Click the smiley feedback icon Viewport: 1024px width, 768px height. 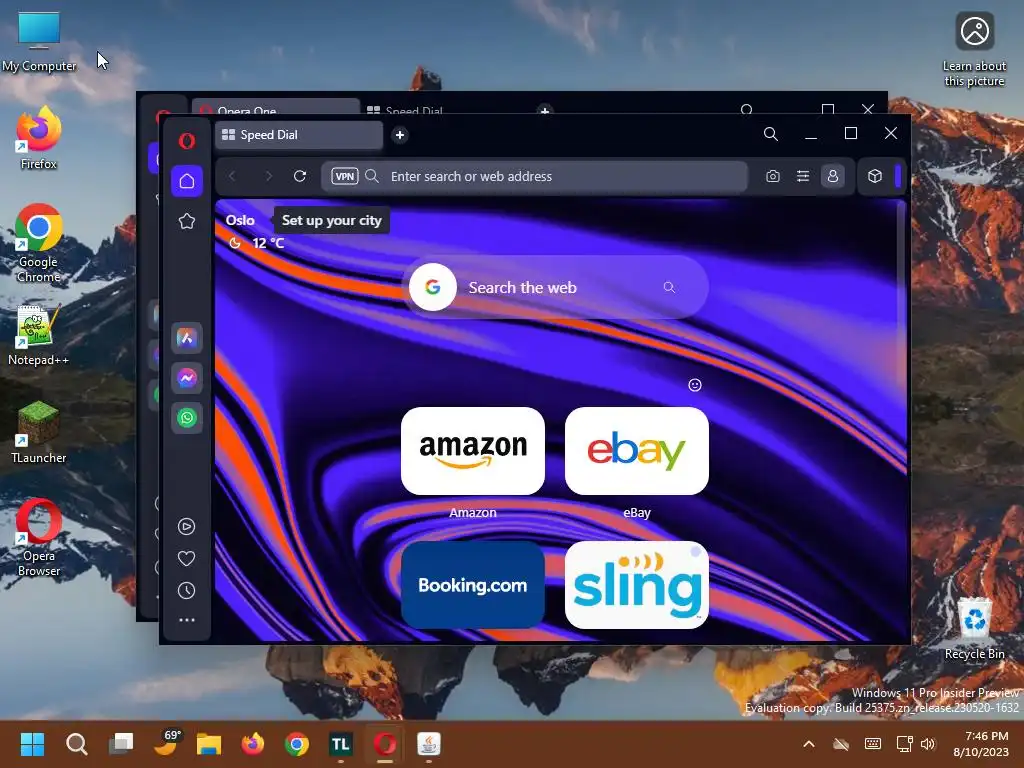click(x=695, y=385)
